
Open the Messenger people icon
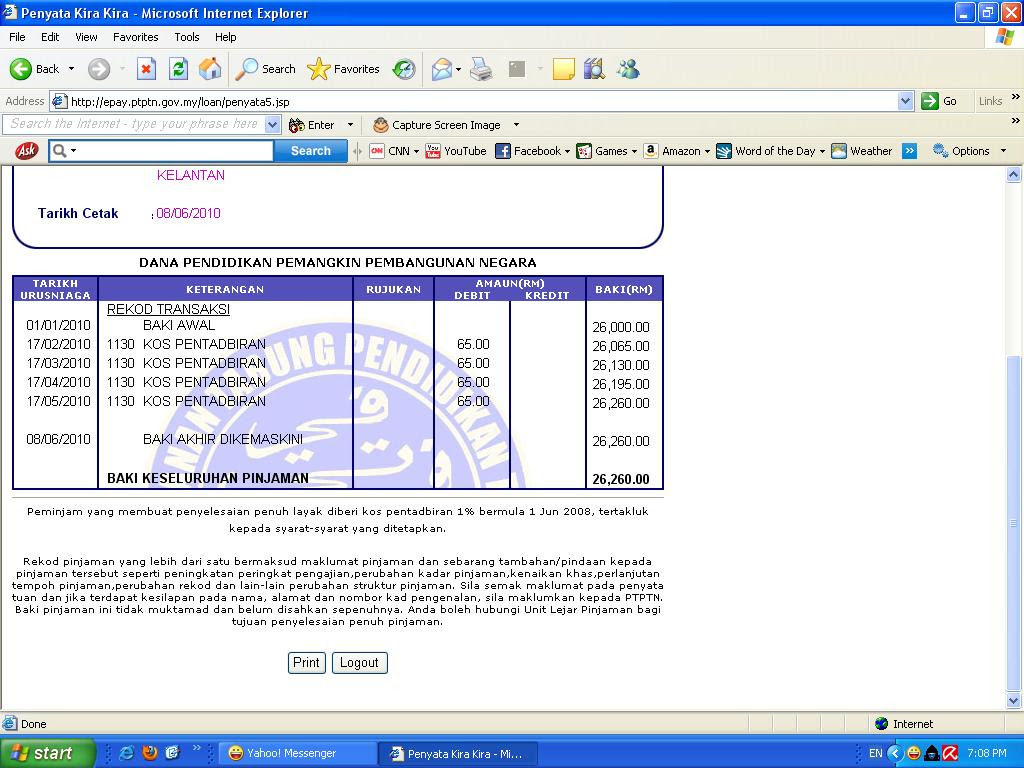point(628,69)
